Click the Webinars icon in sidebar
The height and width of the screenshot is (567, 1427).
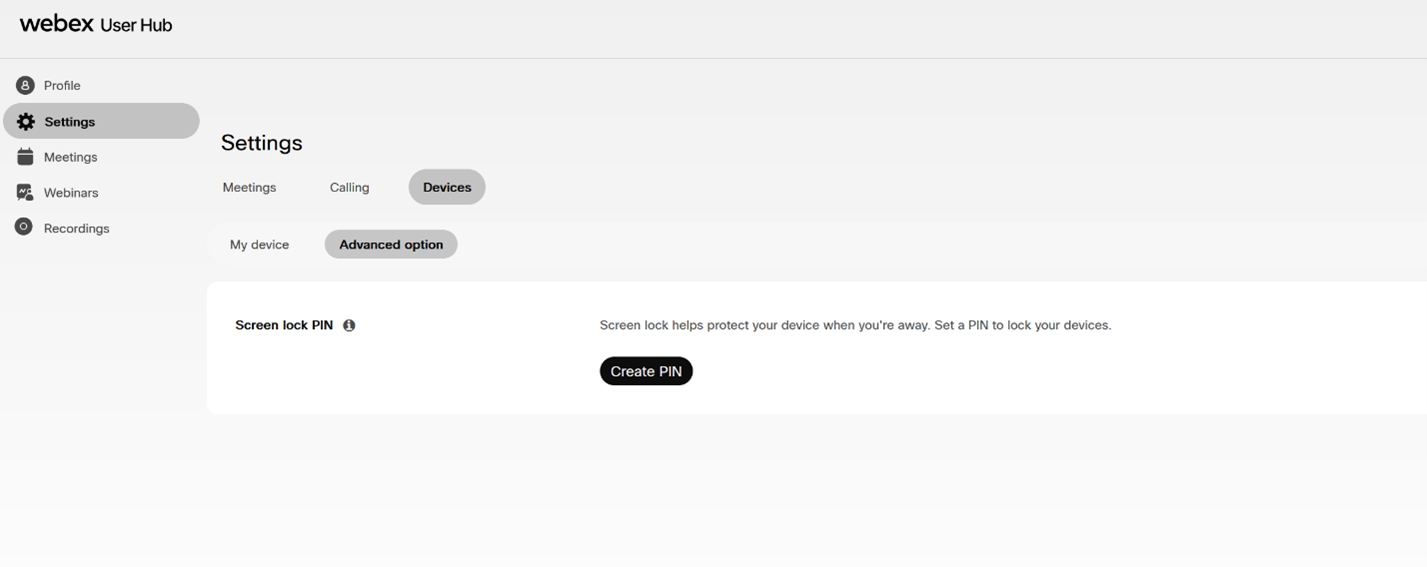[x=25, y=192]
